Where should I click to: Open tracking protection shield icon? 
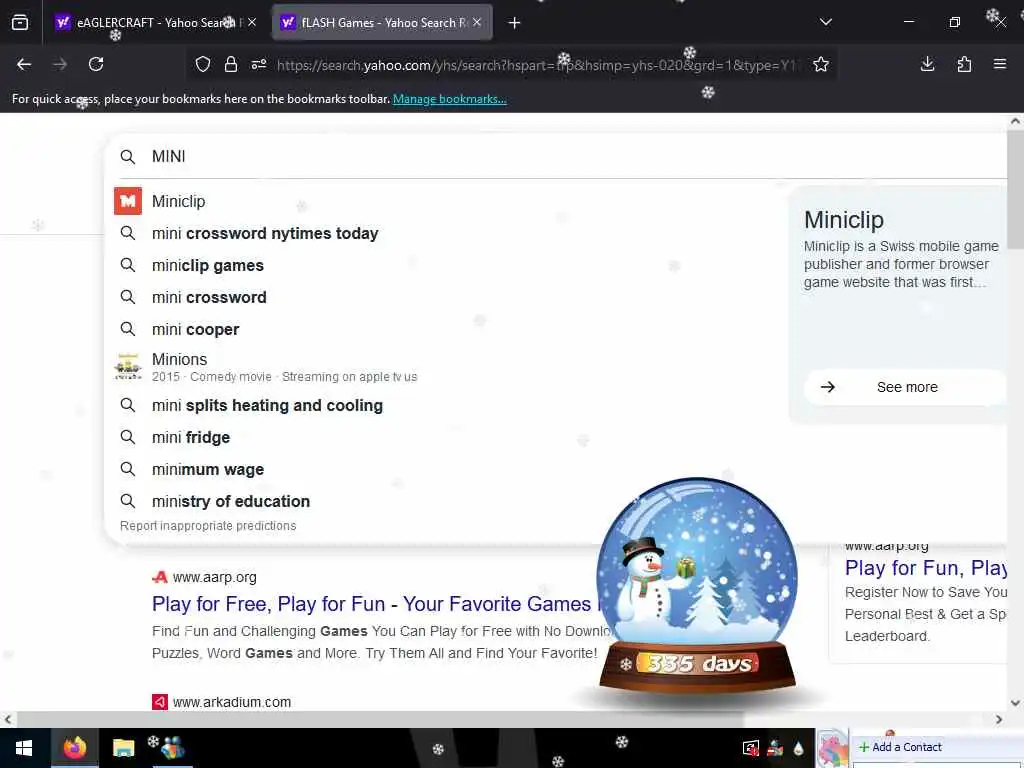[x=203, y=64]
